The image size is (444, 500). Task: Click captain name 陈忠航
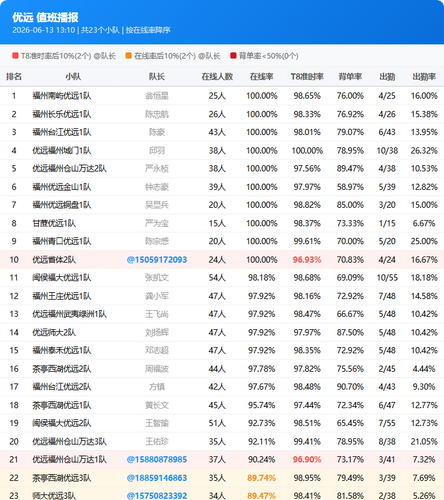(x=157, y=114)
